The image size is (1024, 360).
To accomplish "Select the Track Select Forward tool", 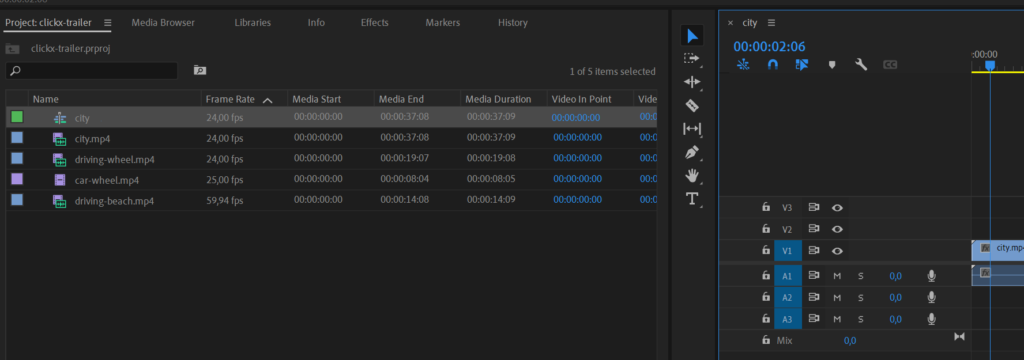I will [692, 58].
